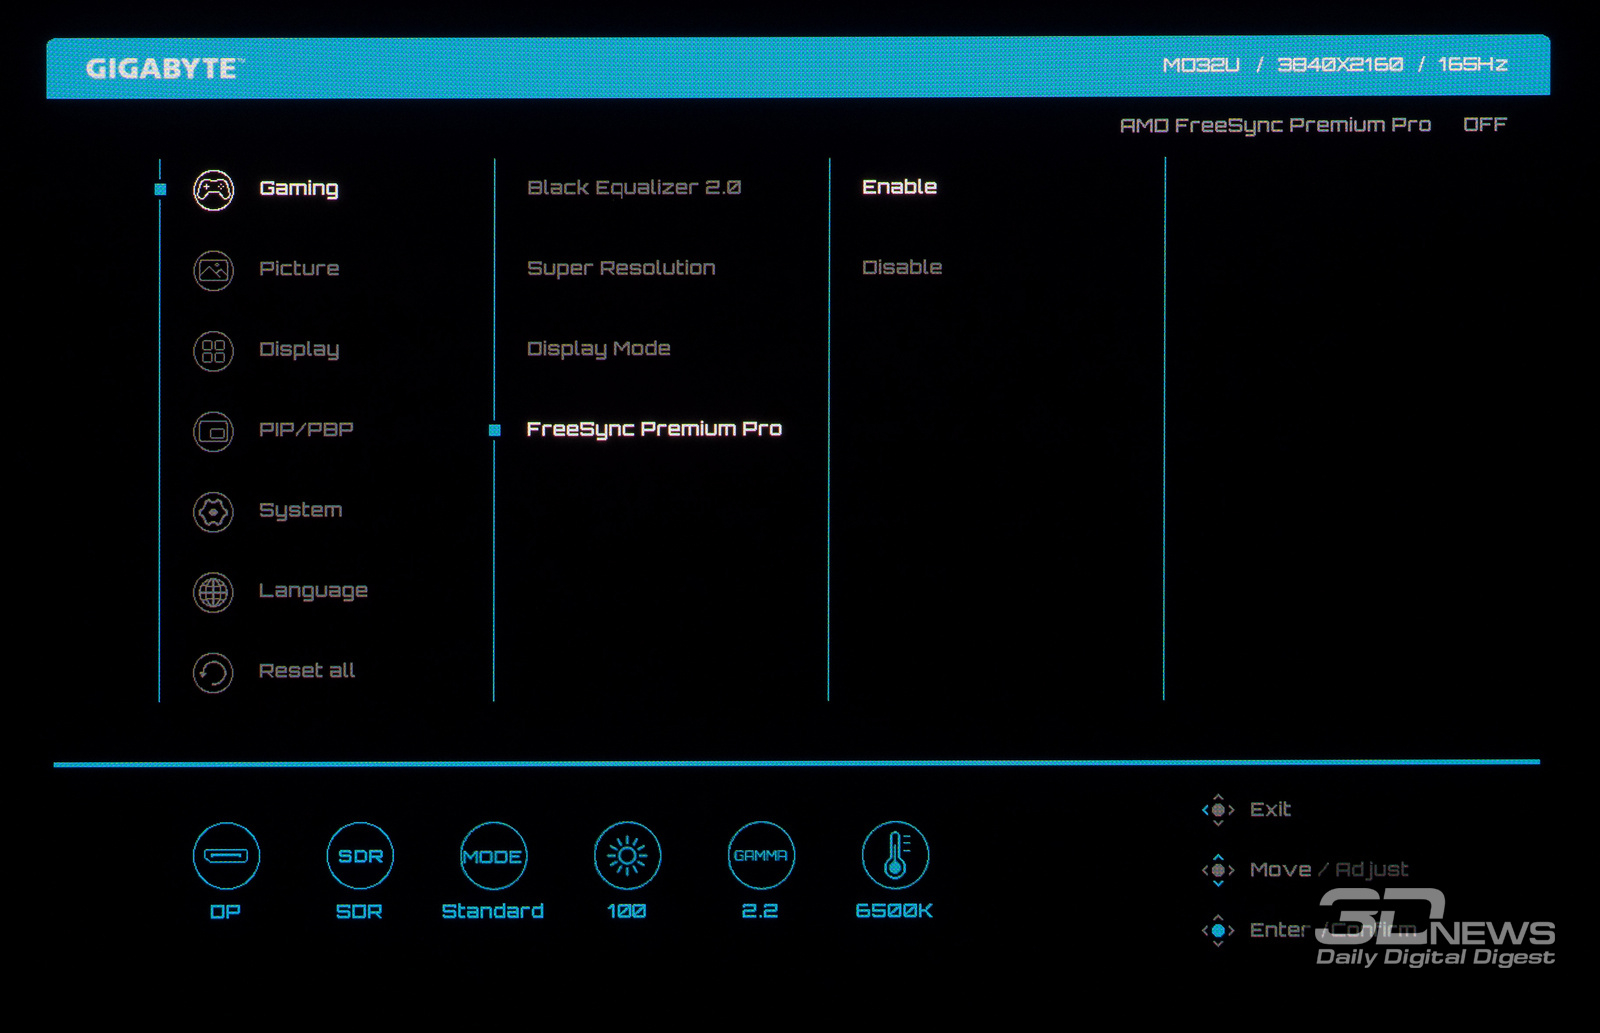Screen dimensions: 1600x1033
Task: Click the AMD FreeSync Premium Pro status label
Action: pos(1275,125)
